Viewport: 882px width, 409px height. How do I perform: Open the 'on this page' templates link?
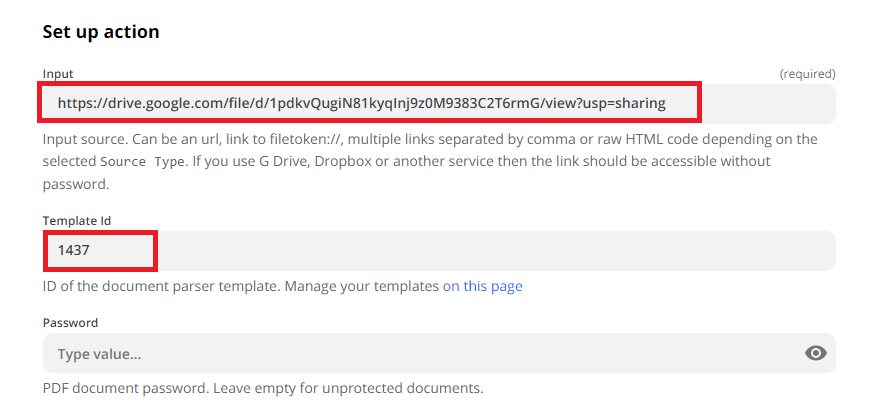(x=483, y=286)
